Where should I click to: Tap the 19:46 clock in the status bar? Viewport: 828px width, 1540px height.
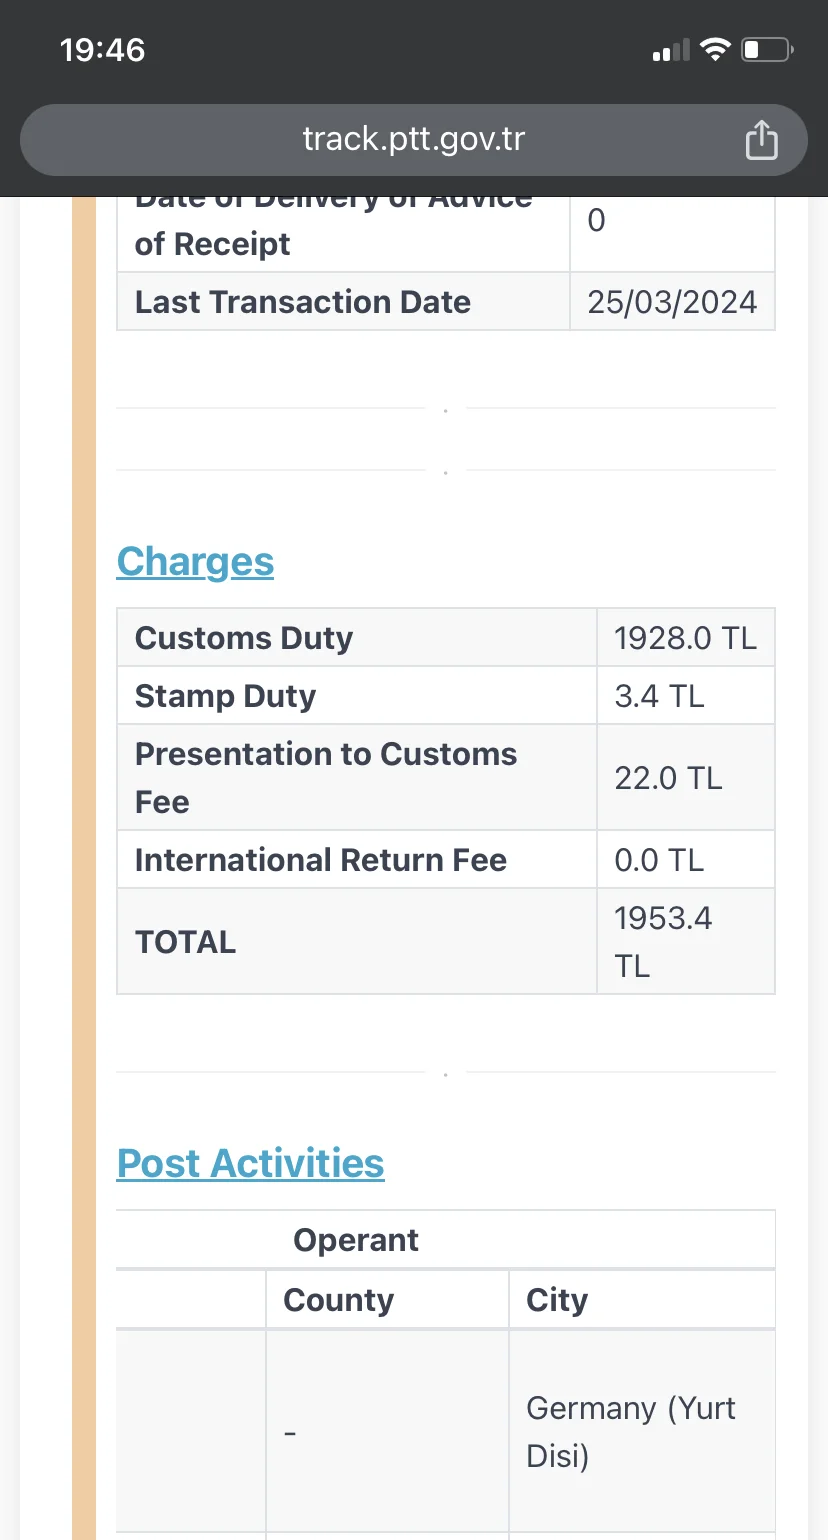103,49
